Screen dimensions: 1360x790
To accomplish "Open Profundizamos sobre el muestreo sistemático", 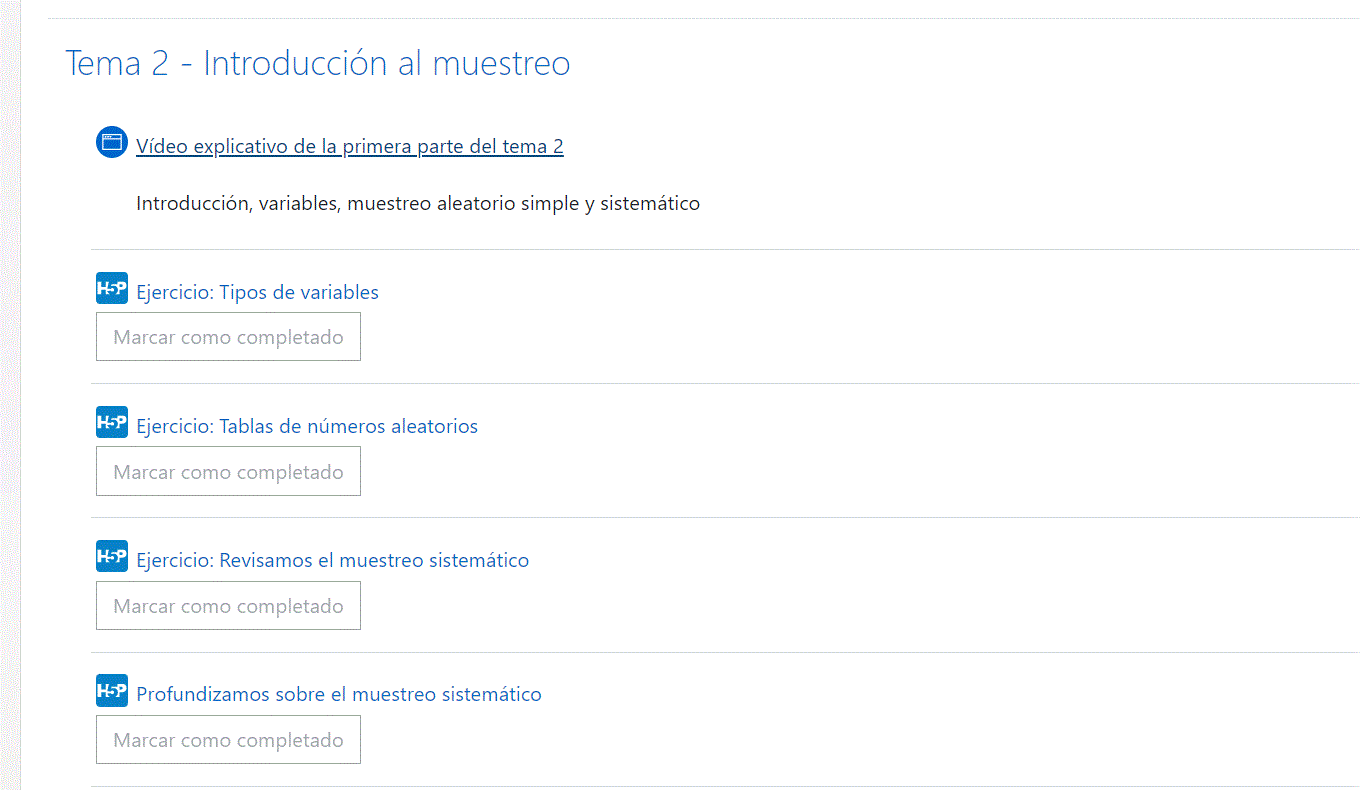I will [x=339, y=695].
